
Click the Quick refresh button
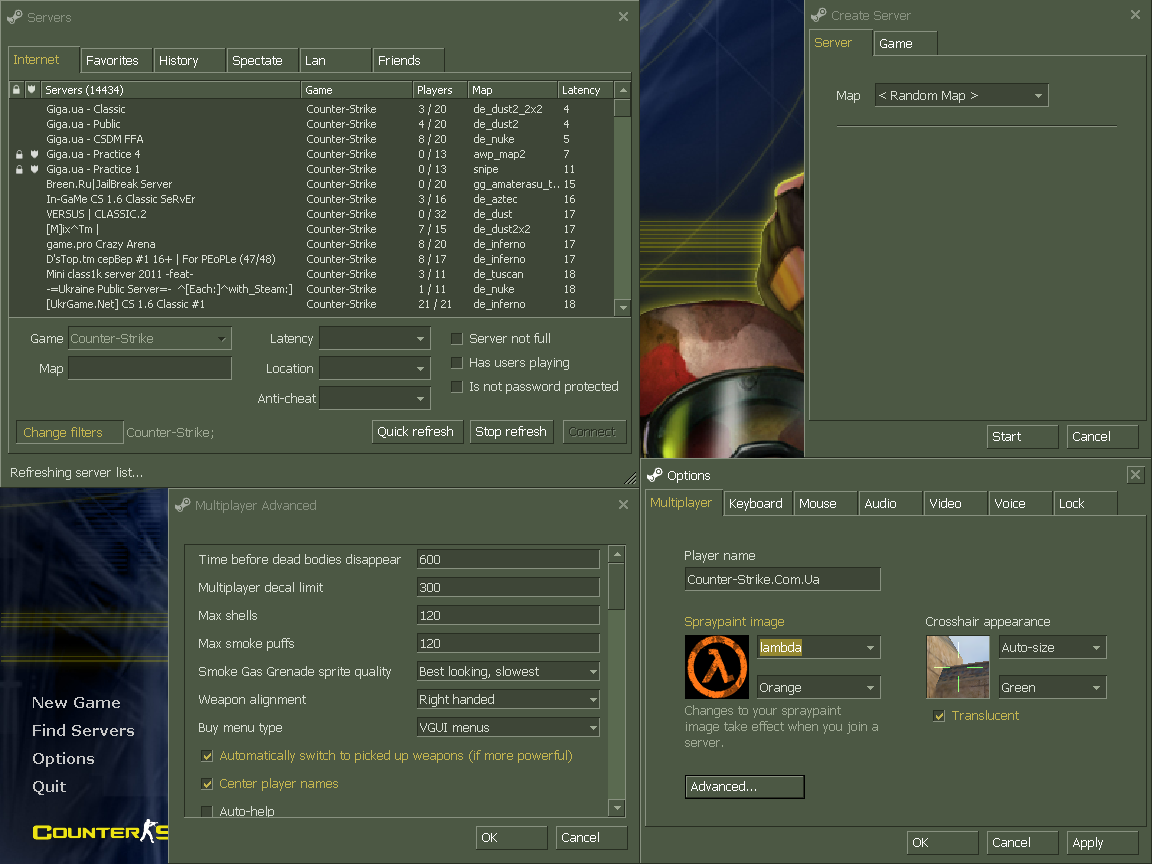(x=418, y=432)
